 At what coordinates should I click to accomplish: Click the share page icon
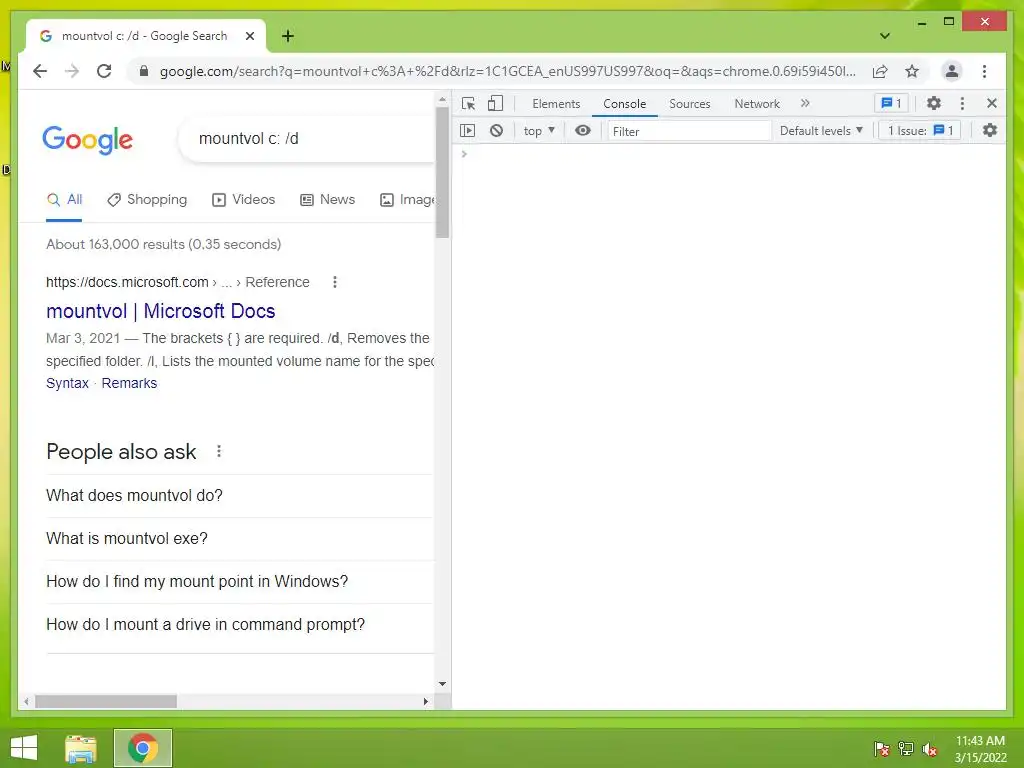pyautogui.click(x=880, y=71)
